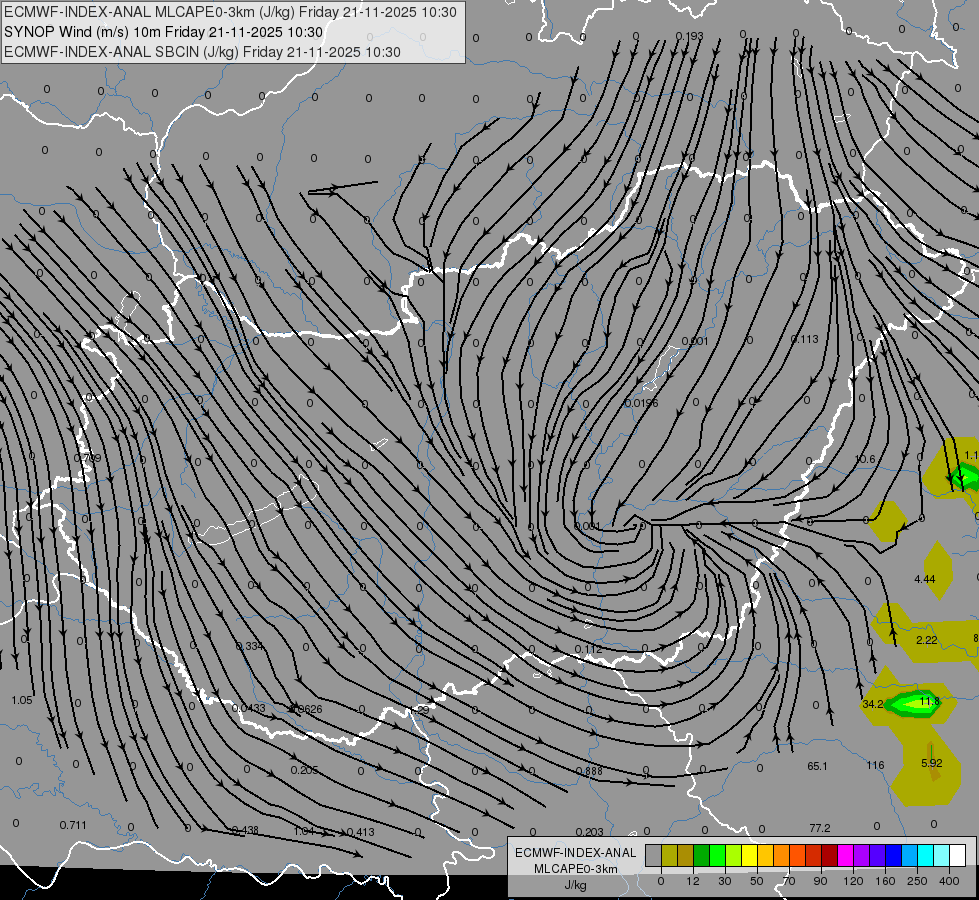
Task: Click the legend scale value 50
Action: [x=757, y=881]
